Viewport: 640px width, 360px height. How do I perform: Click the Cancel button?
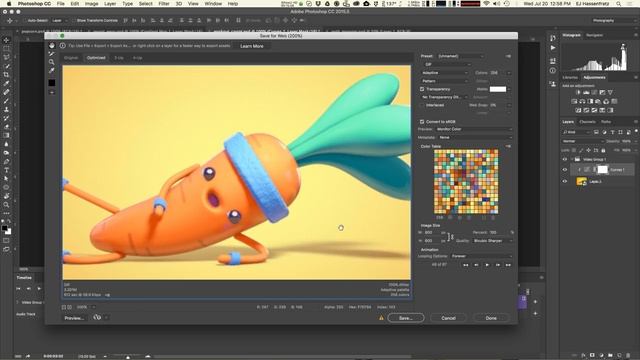tap(448, 318)
